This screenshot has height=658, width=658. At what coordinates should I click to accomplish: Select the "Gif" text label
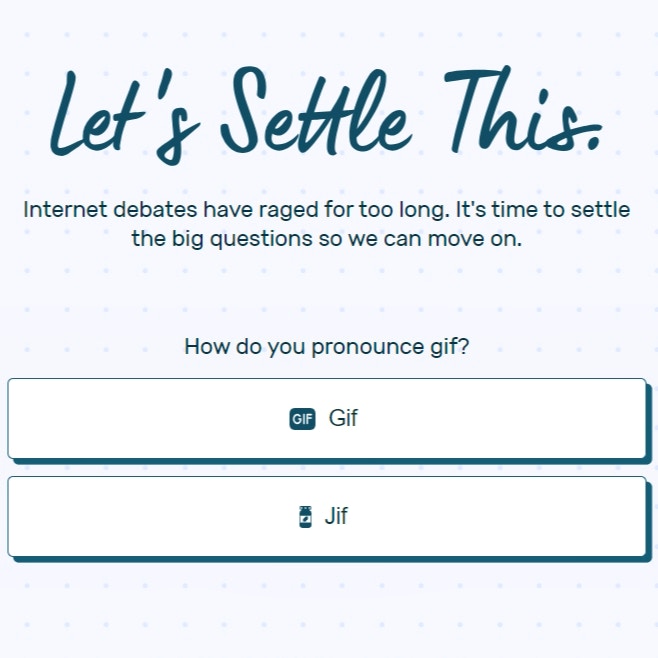click(343, 418)
